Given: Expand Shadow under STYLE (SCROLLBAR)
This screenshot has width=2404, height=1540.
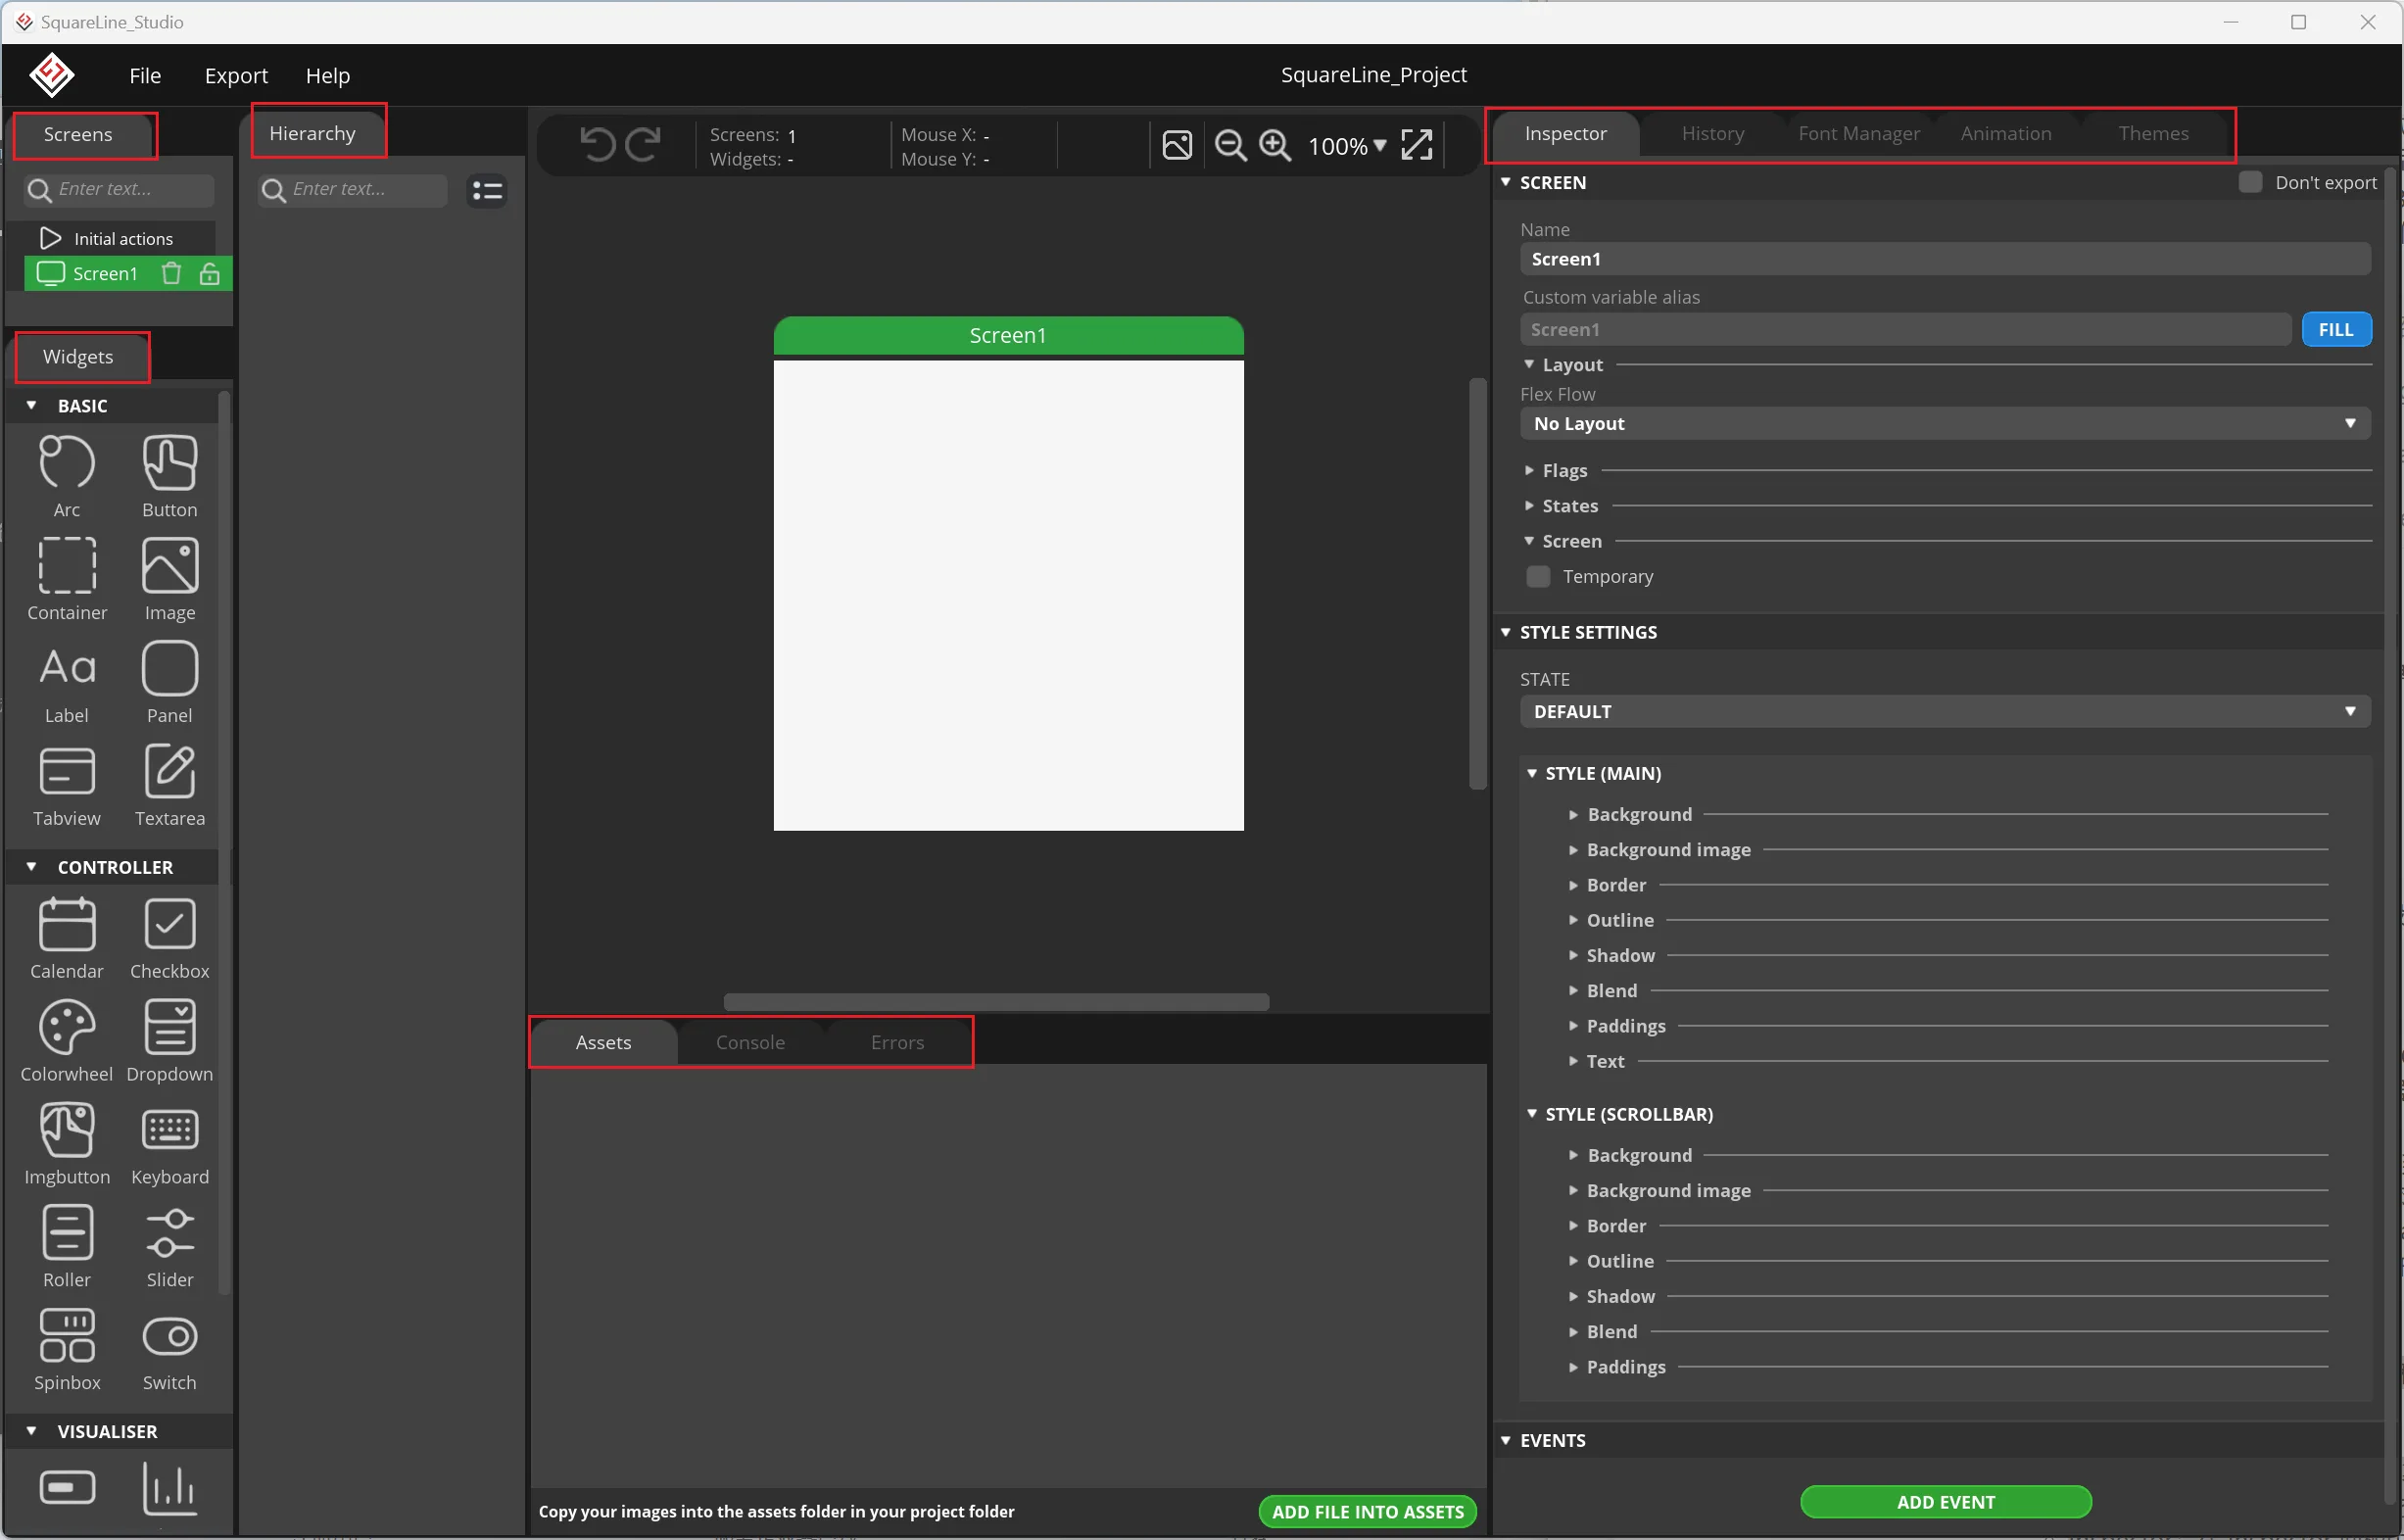Looking at the screenshot, I should coord(1573,1296).
